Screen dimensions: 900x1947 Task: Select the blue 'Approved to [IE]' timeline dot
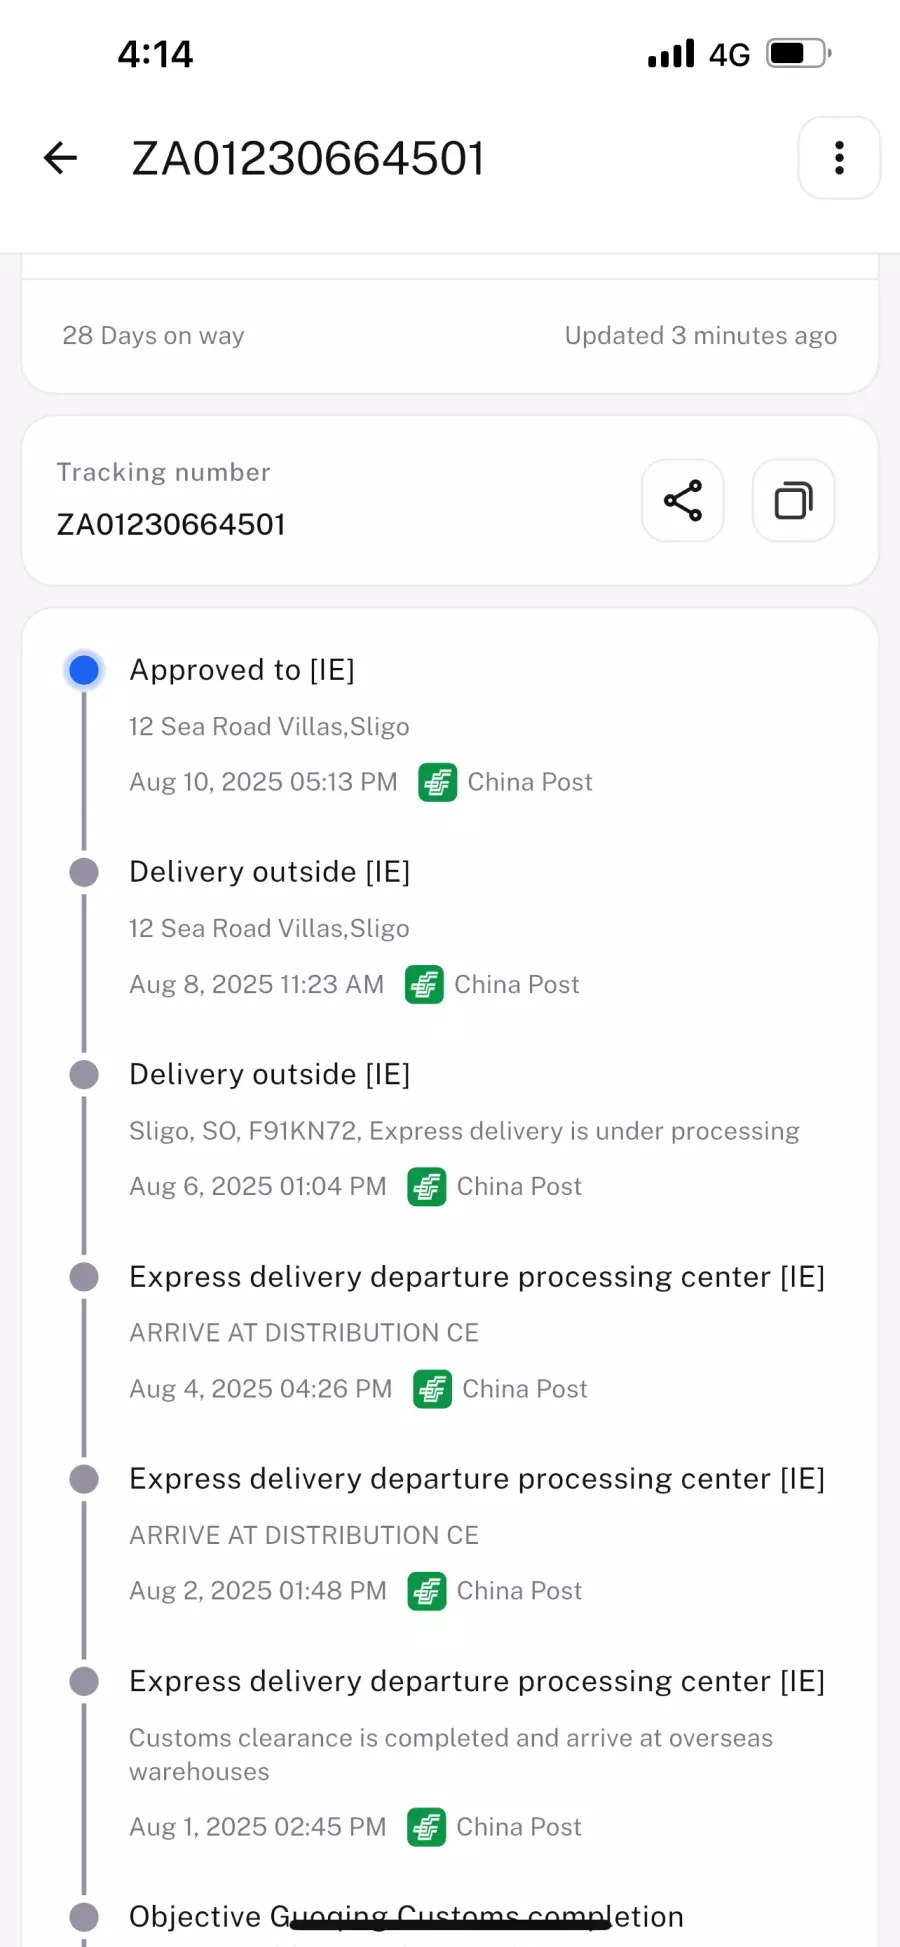[84, 670]
